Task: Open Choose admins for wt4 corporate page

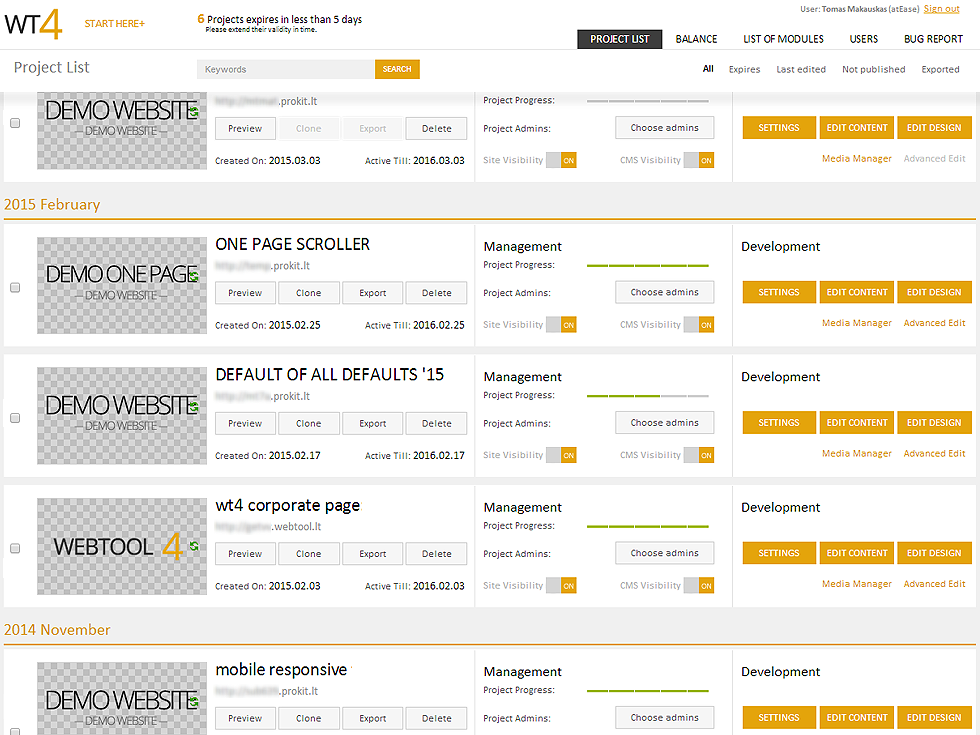Action: [x=664, y=553]
